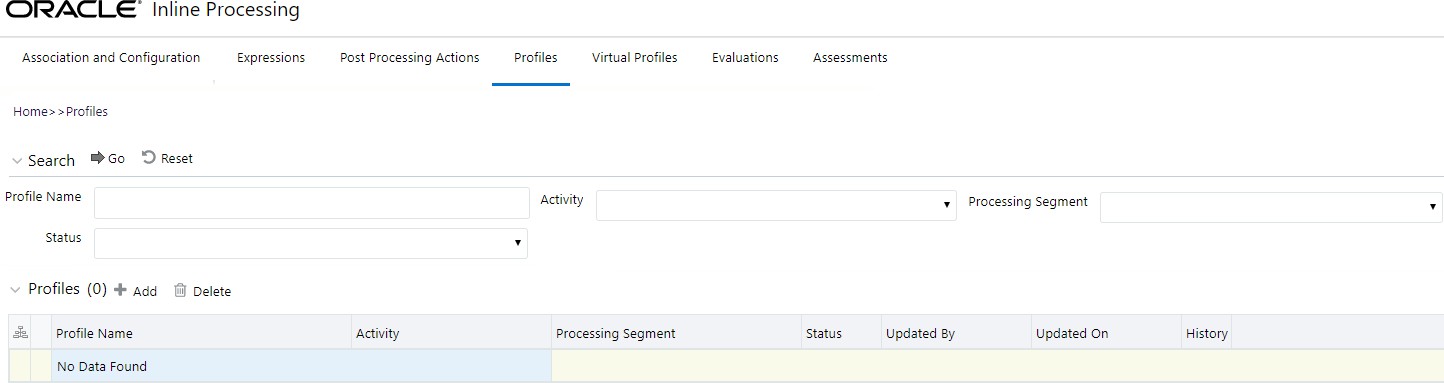This screenshot has width=1444, height=383.
Task: Click the Add plus icon
Action: [x=120, y=290]
